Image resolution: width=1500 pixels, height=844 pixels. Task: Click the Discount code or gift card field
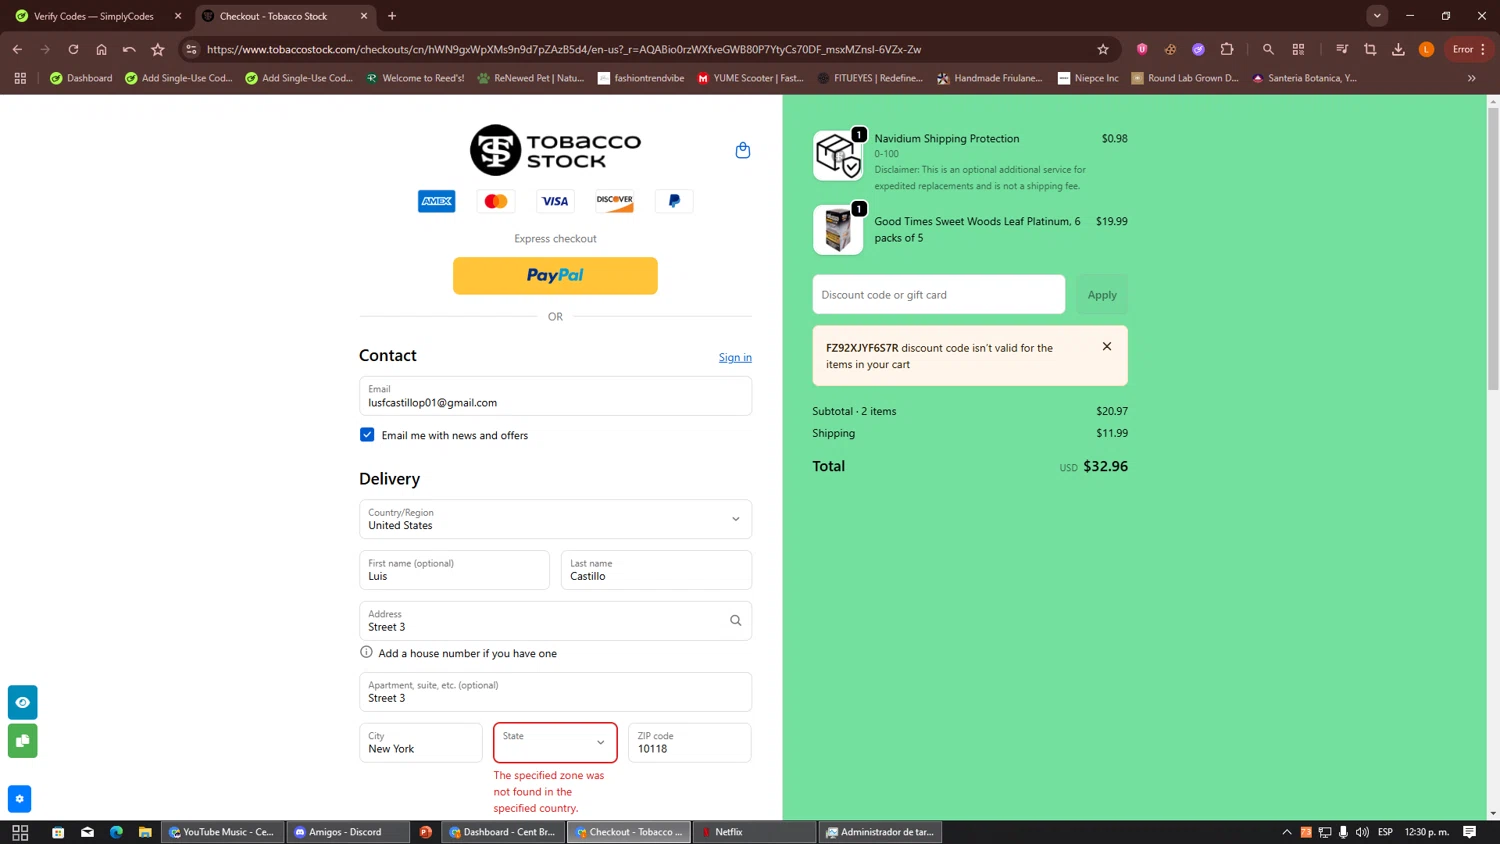tap(938, 295)
